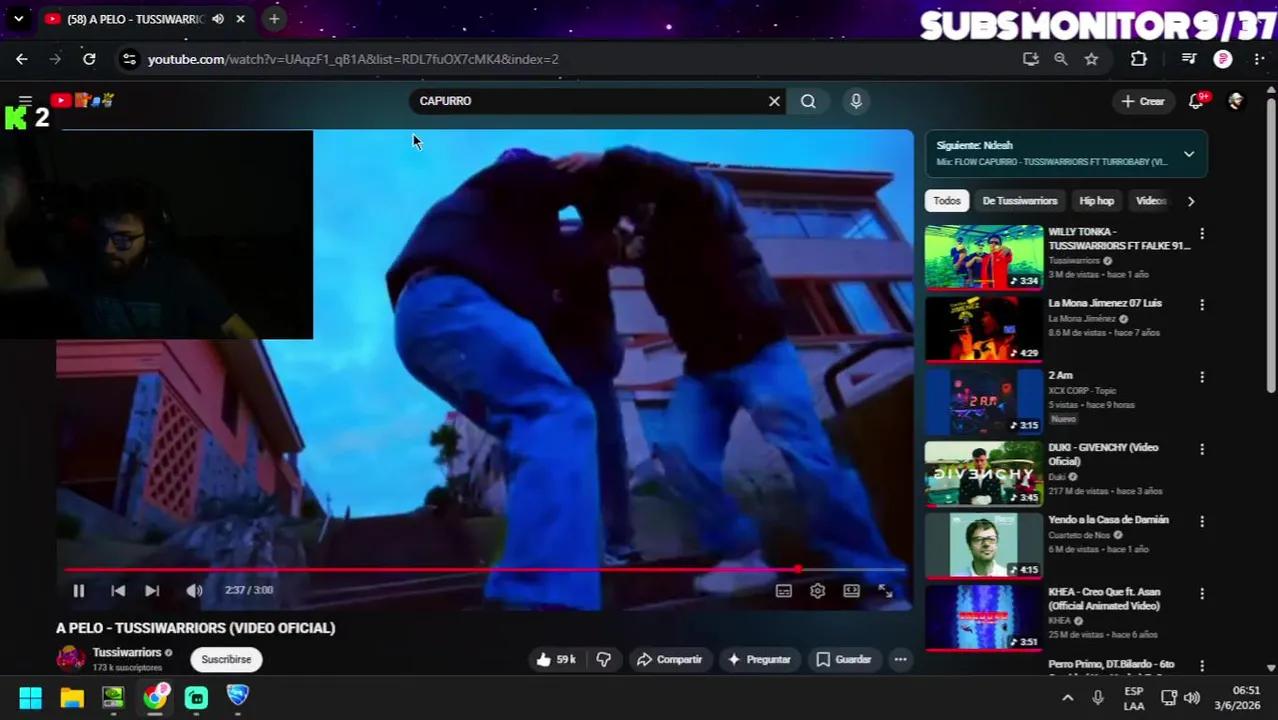The height and width of the screenshot is (720, 1278).
Task: Mute the video player volume
Action: click(194, 591)
